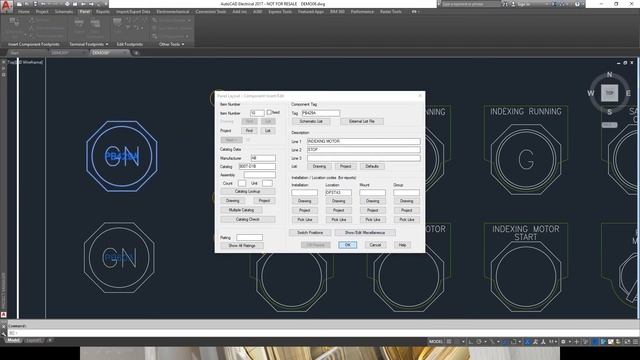Toggle the fixed item number checkbox
The image size is (640, 360).
coord(269,112)
